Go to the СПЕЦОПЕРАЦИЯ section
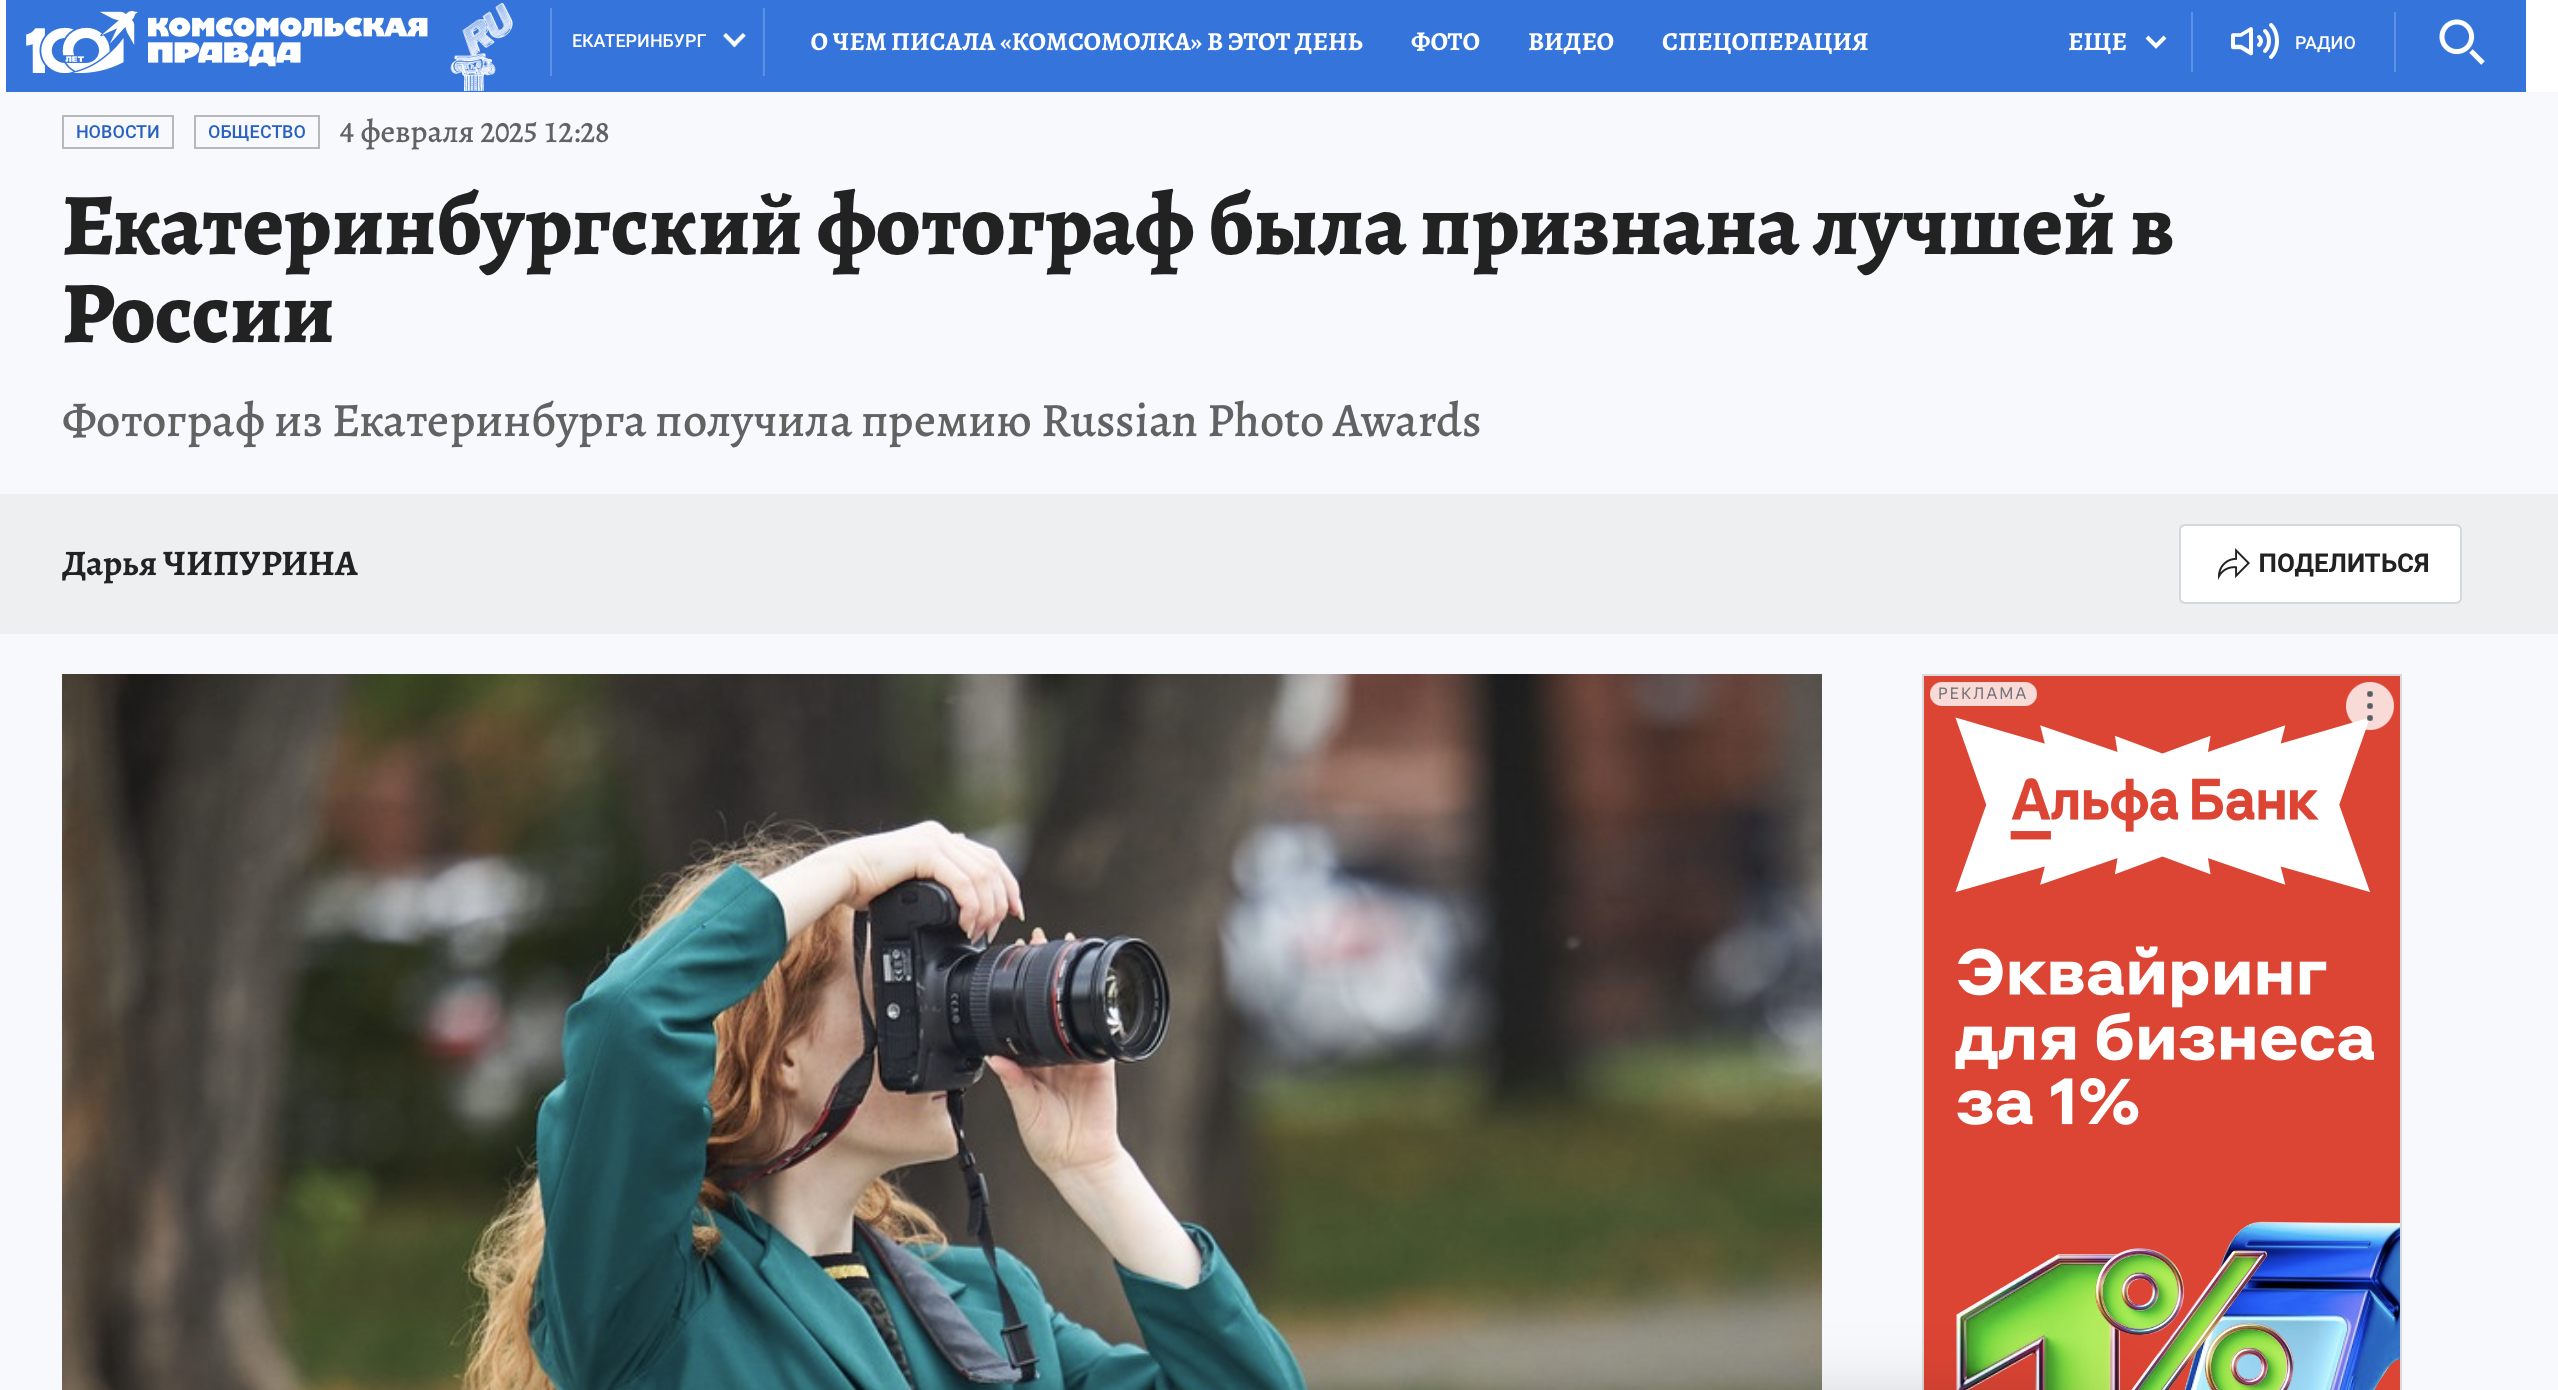 click(1764, 42)
